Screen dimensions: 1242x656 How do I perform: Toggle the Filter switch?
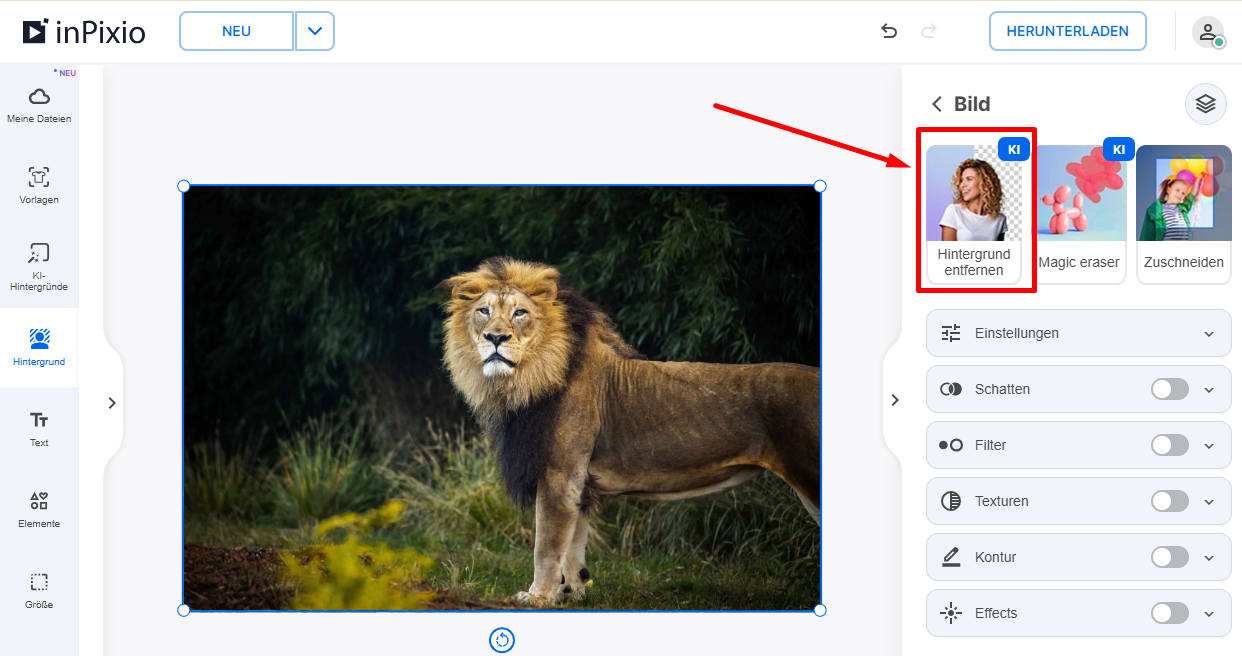click(1170, 445)
